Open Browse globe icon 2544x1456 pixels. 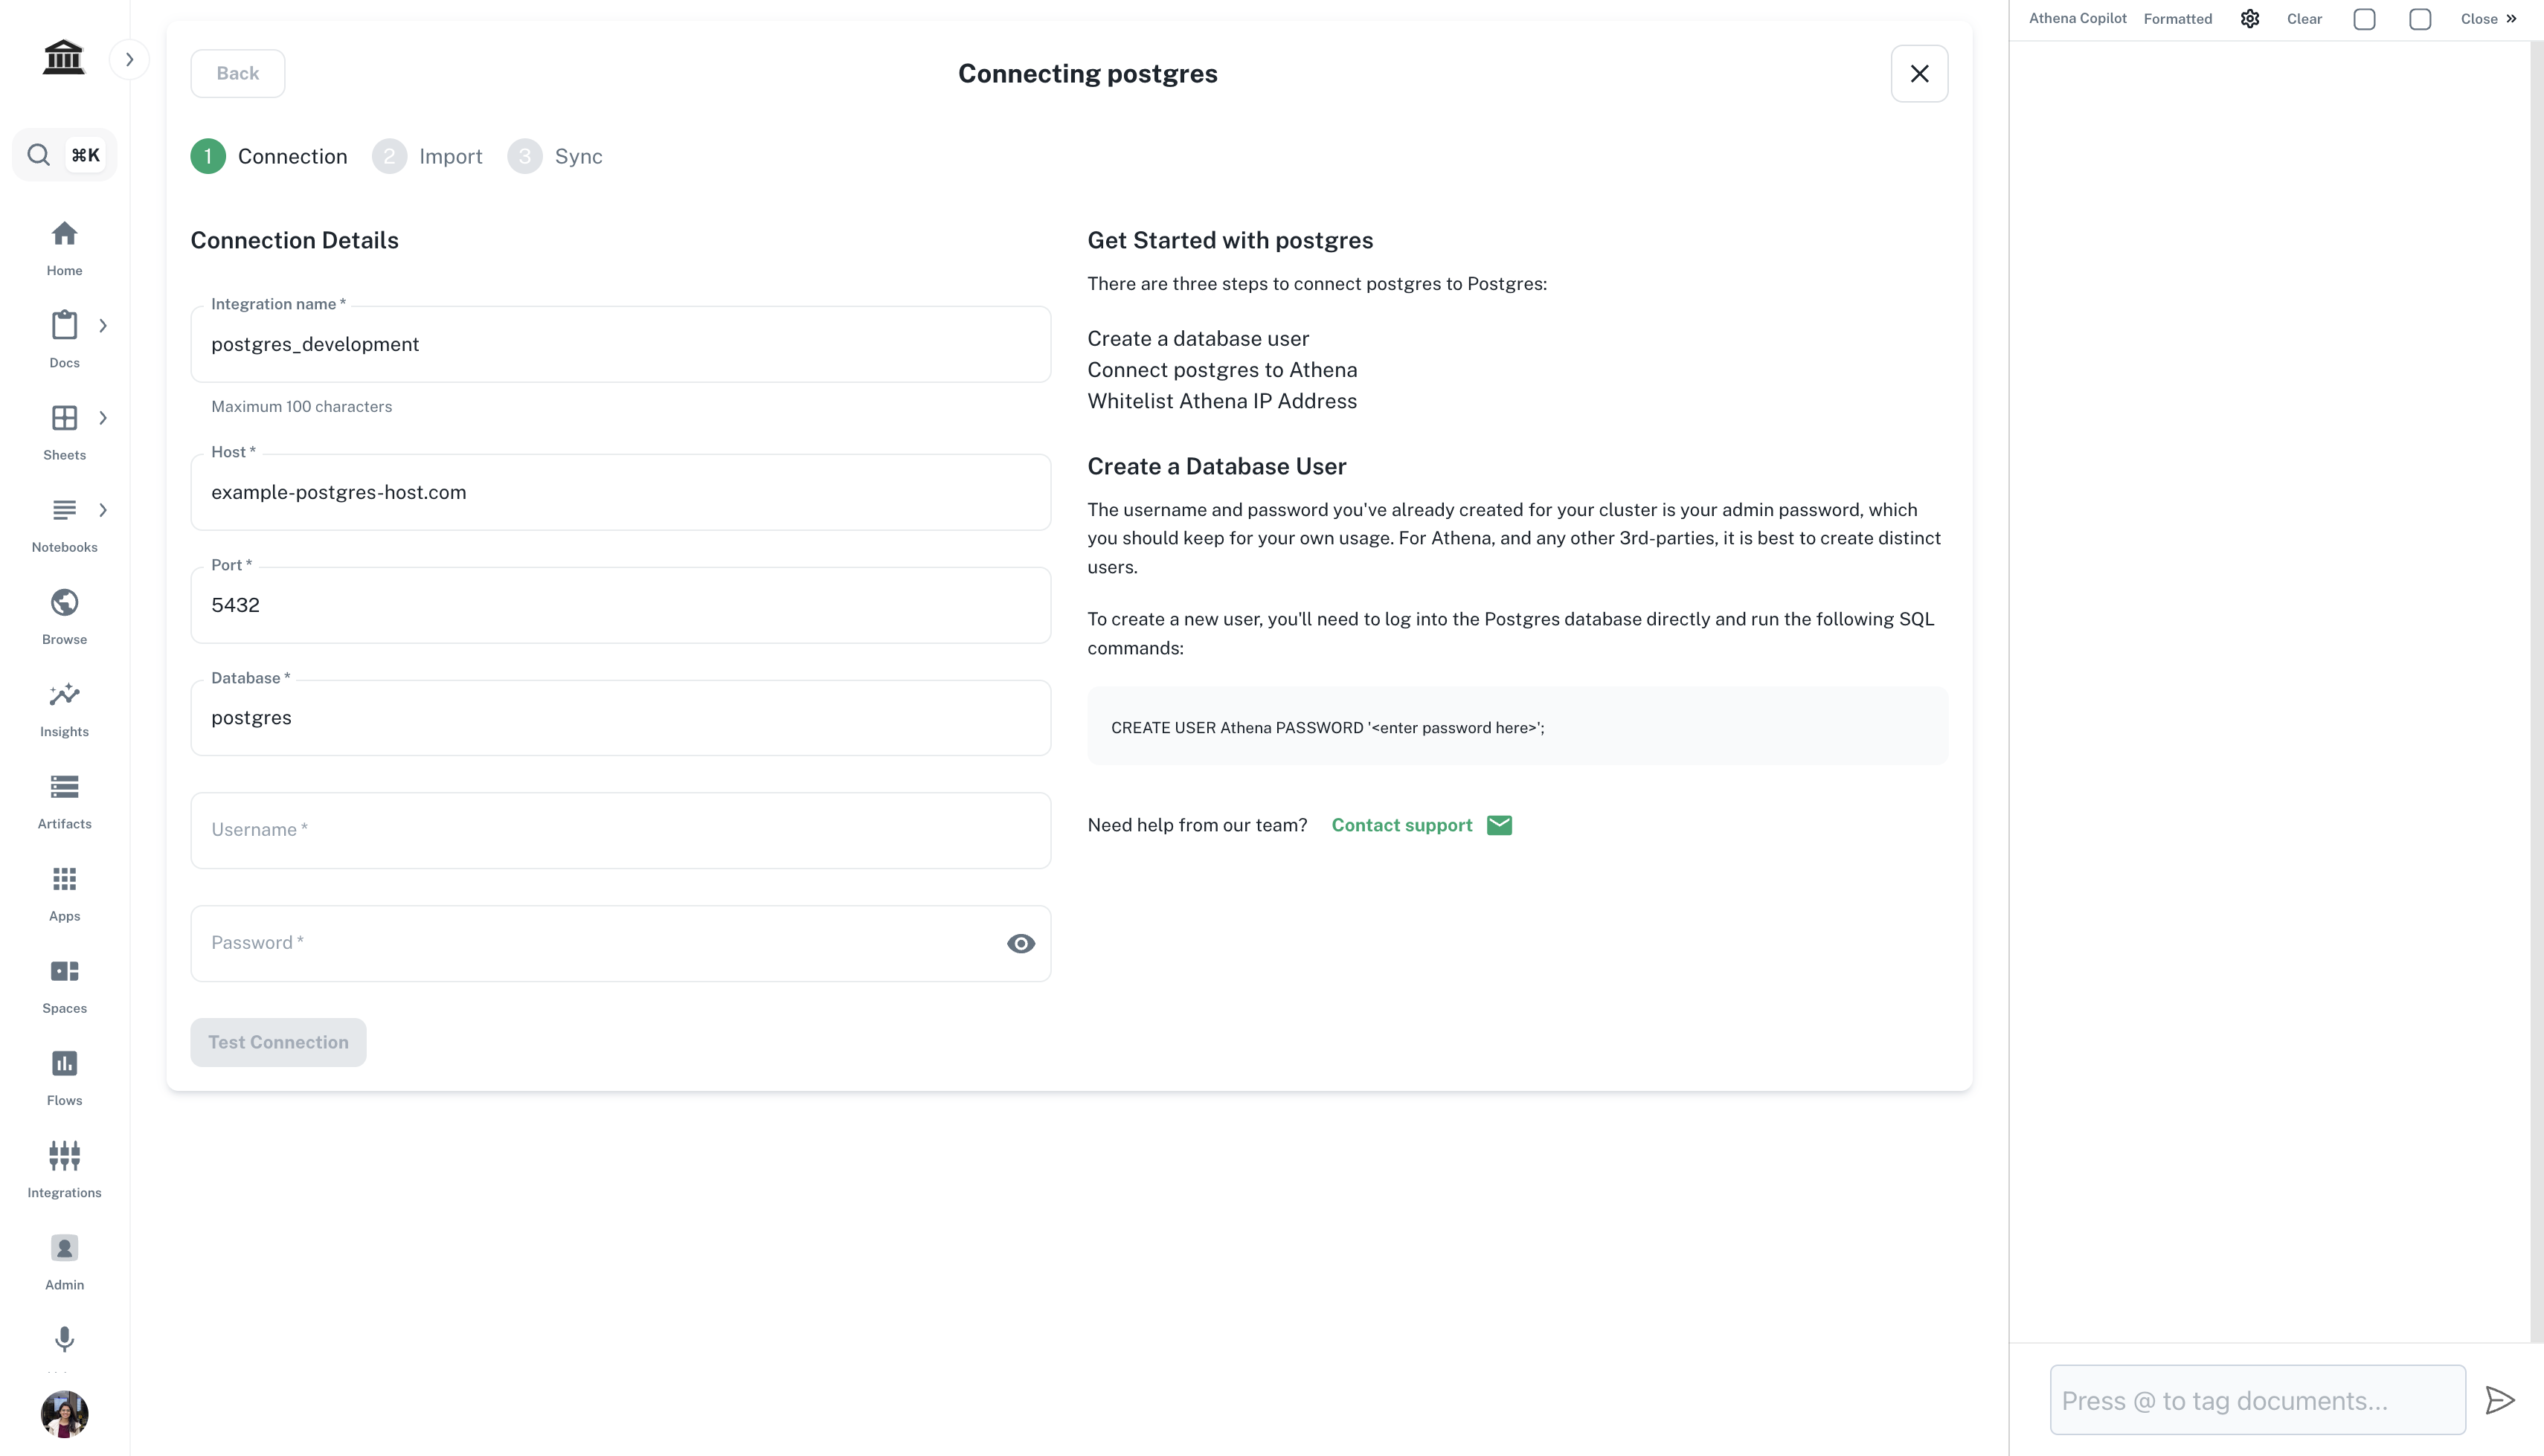click(64, 603)
